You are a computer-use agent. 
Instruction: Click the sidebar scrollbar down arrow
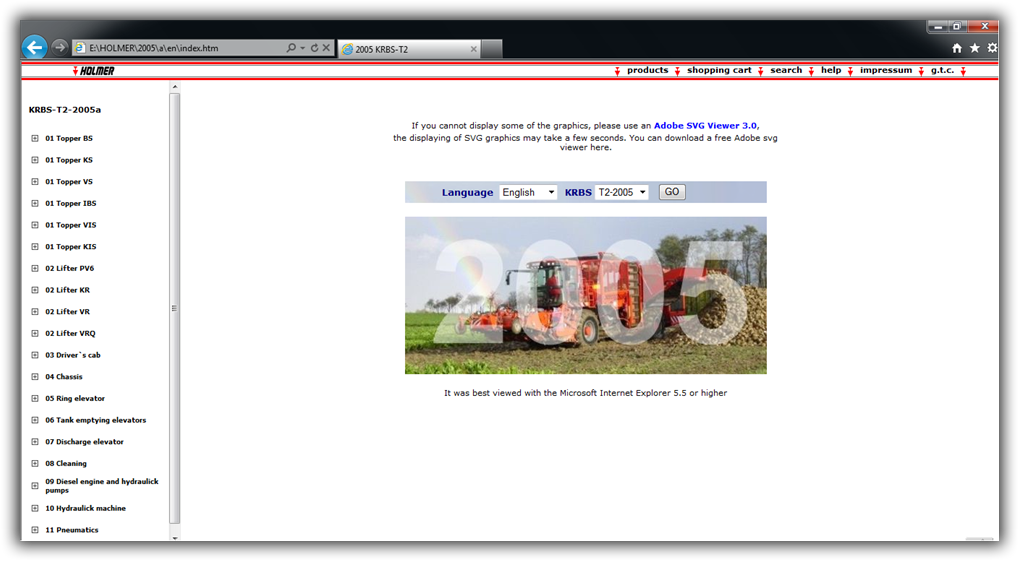click(174, 538)
